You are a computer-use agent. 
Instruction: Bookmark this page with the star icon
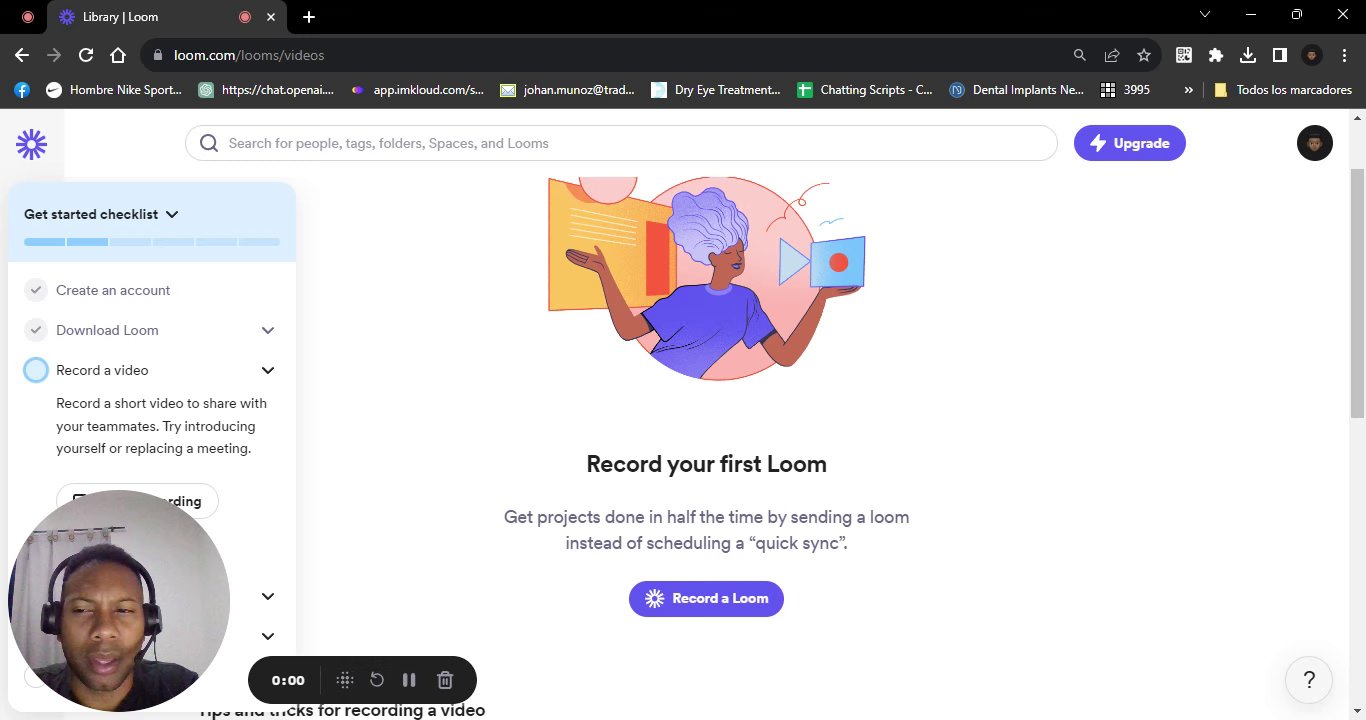(1144, 55)
